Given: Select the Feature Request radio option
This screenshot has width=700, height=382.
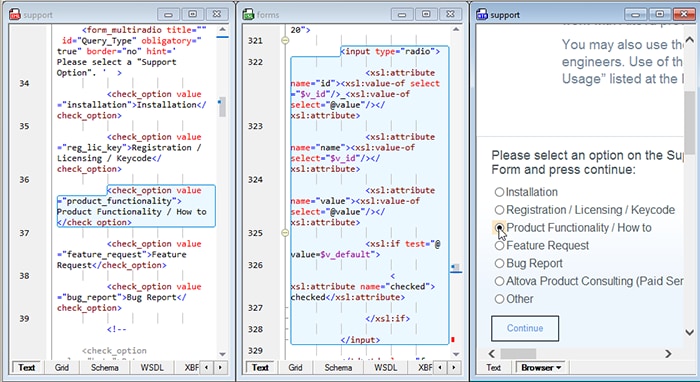Looking at the screenshot, I should [499, 245].
